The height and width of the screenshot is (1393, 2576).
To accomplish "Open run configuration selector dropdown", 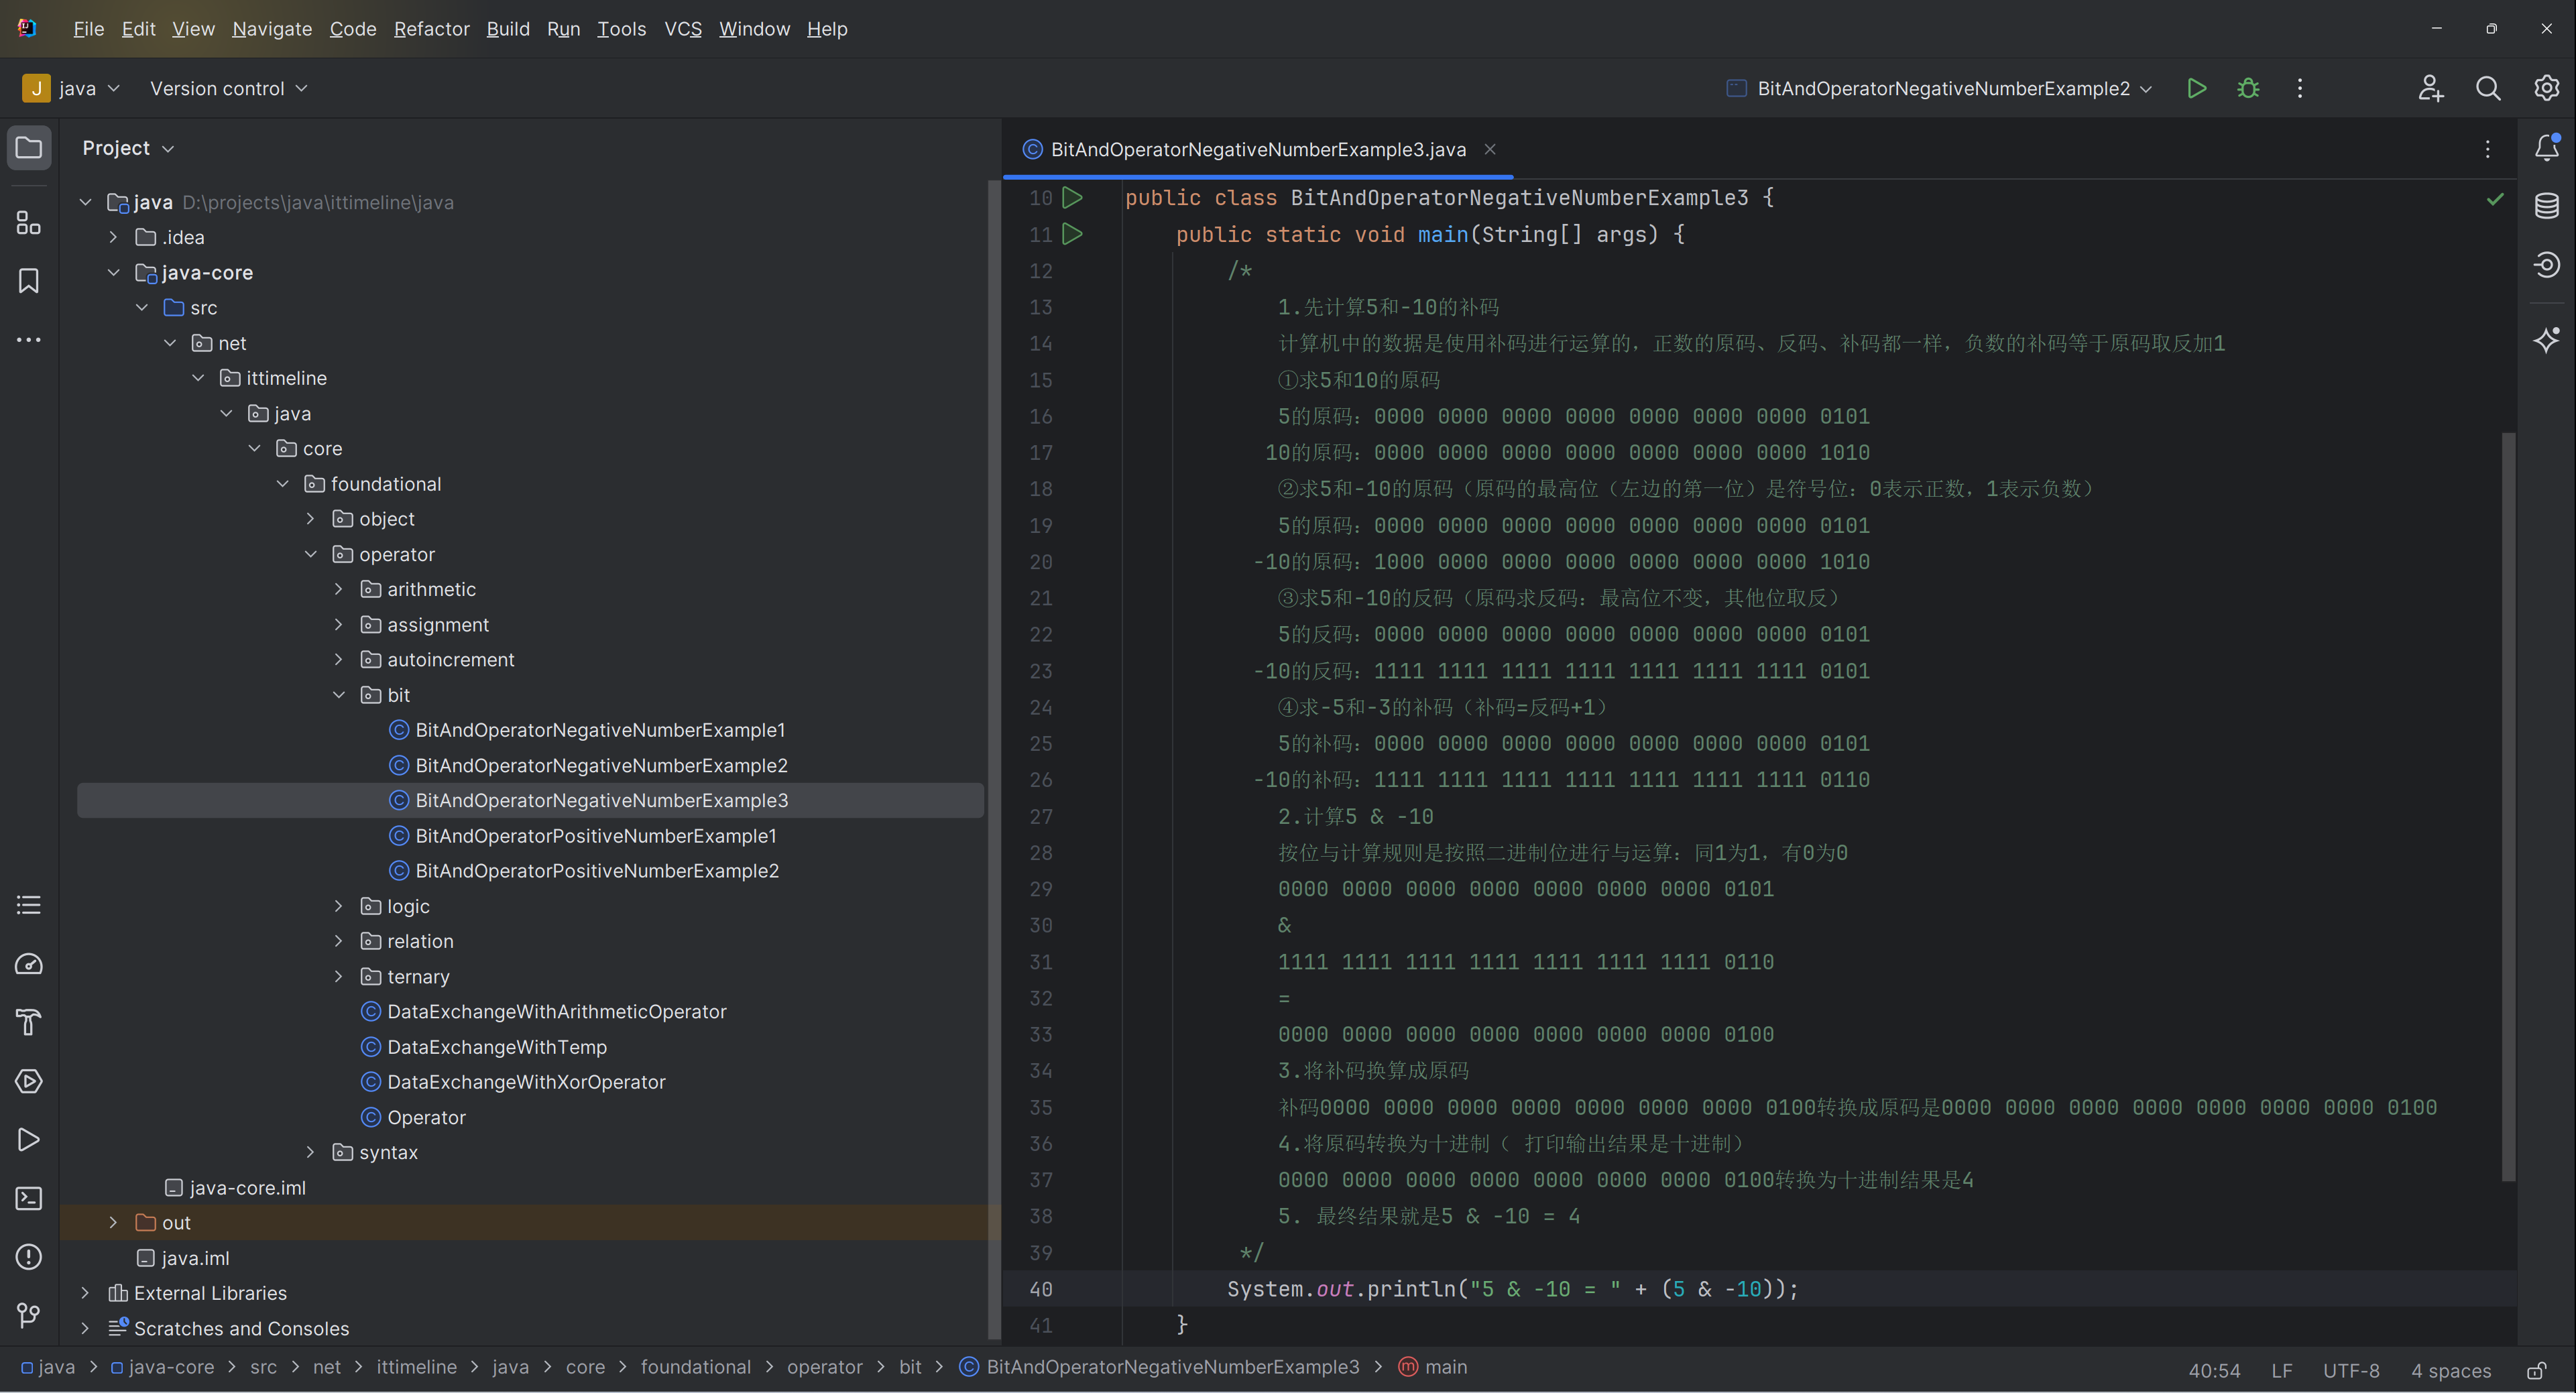I will [x=1940, y=88].
